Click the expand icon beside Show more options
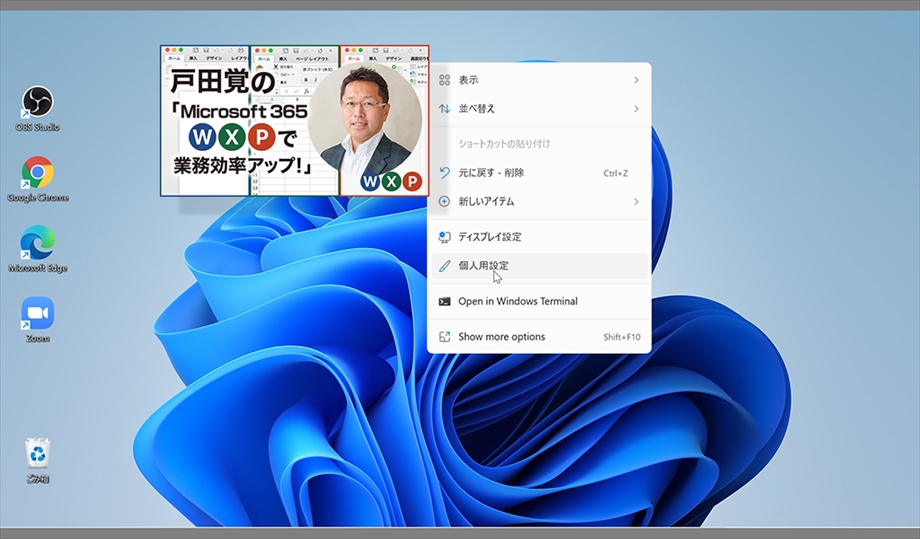This screenshot has height=539, width=920. point(445,337)
